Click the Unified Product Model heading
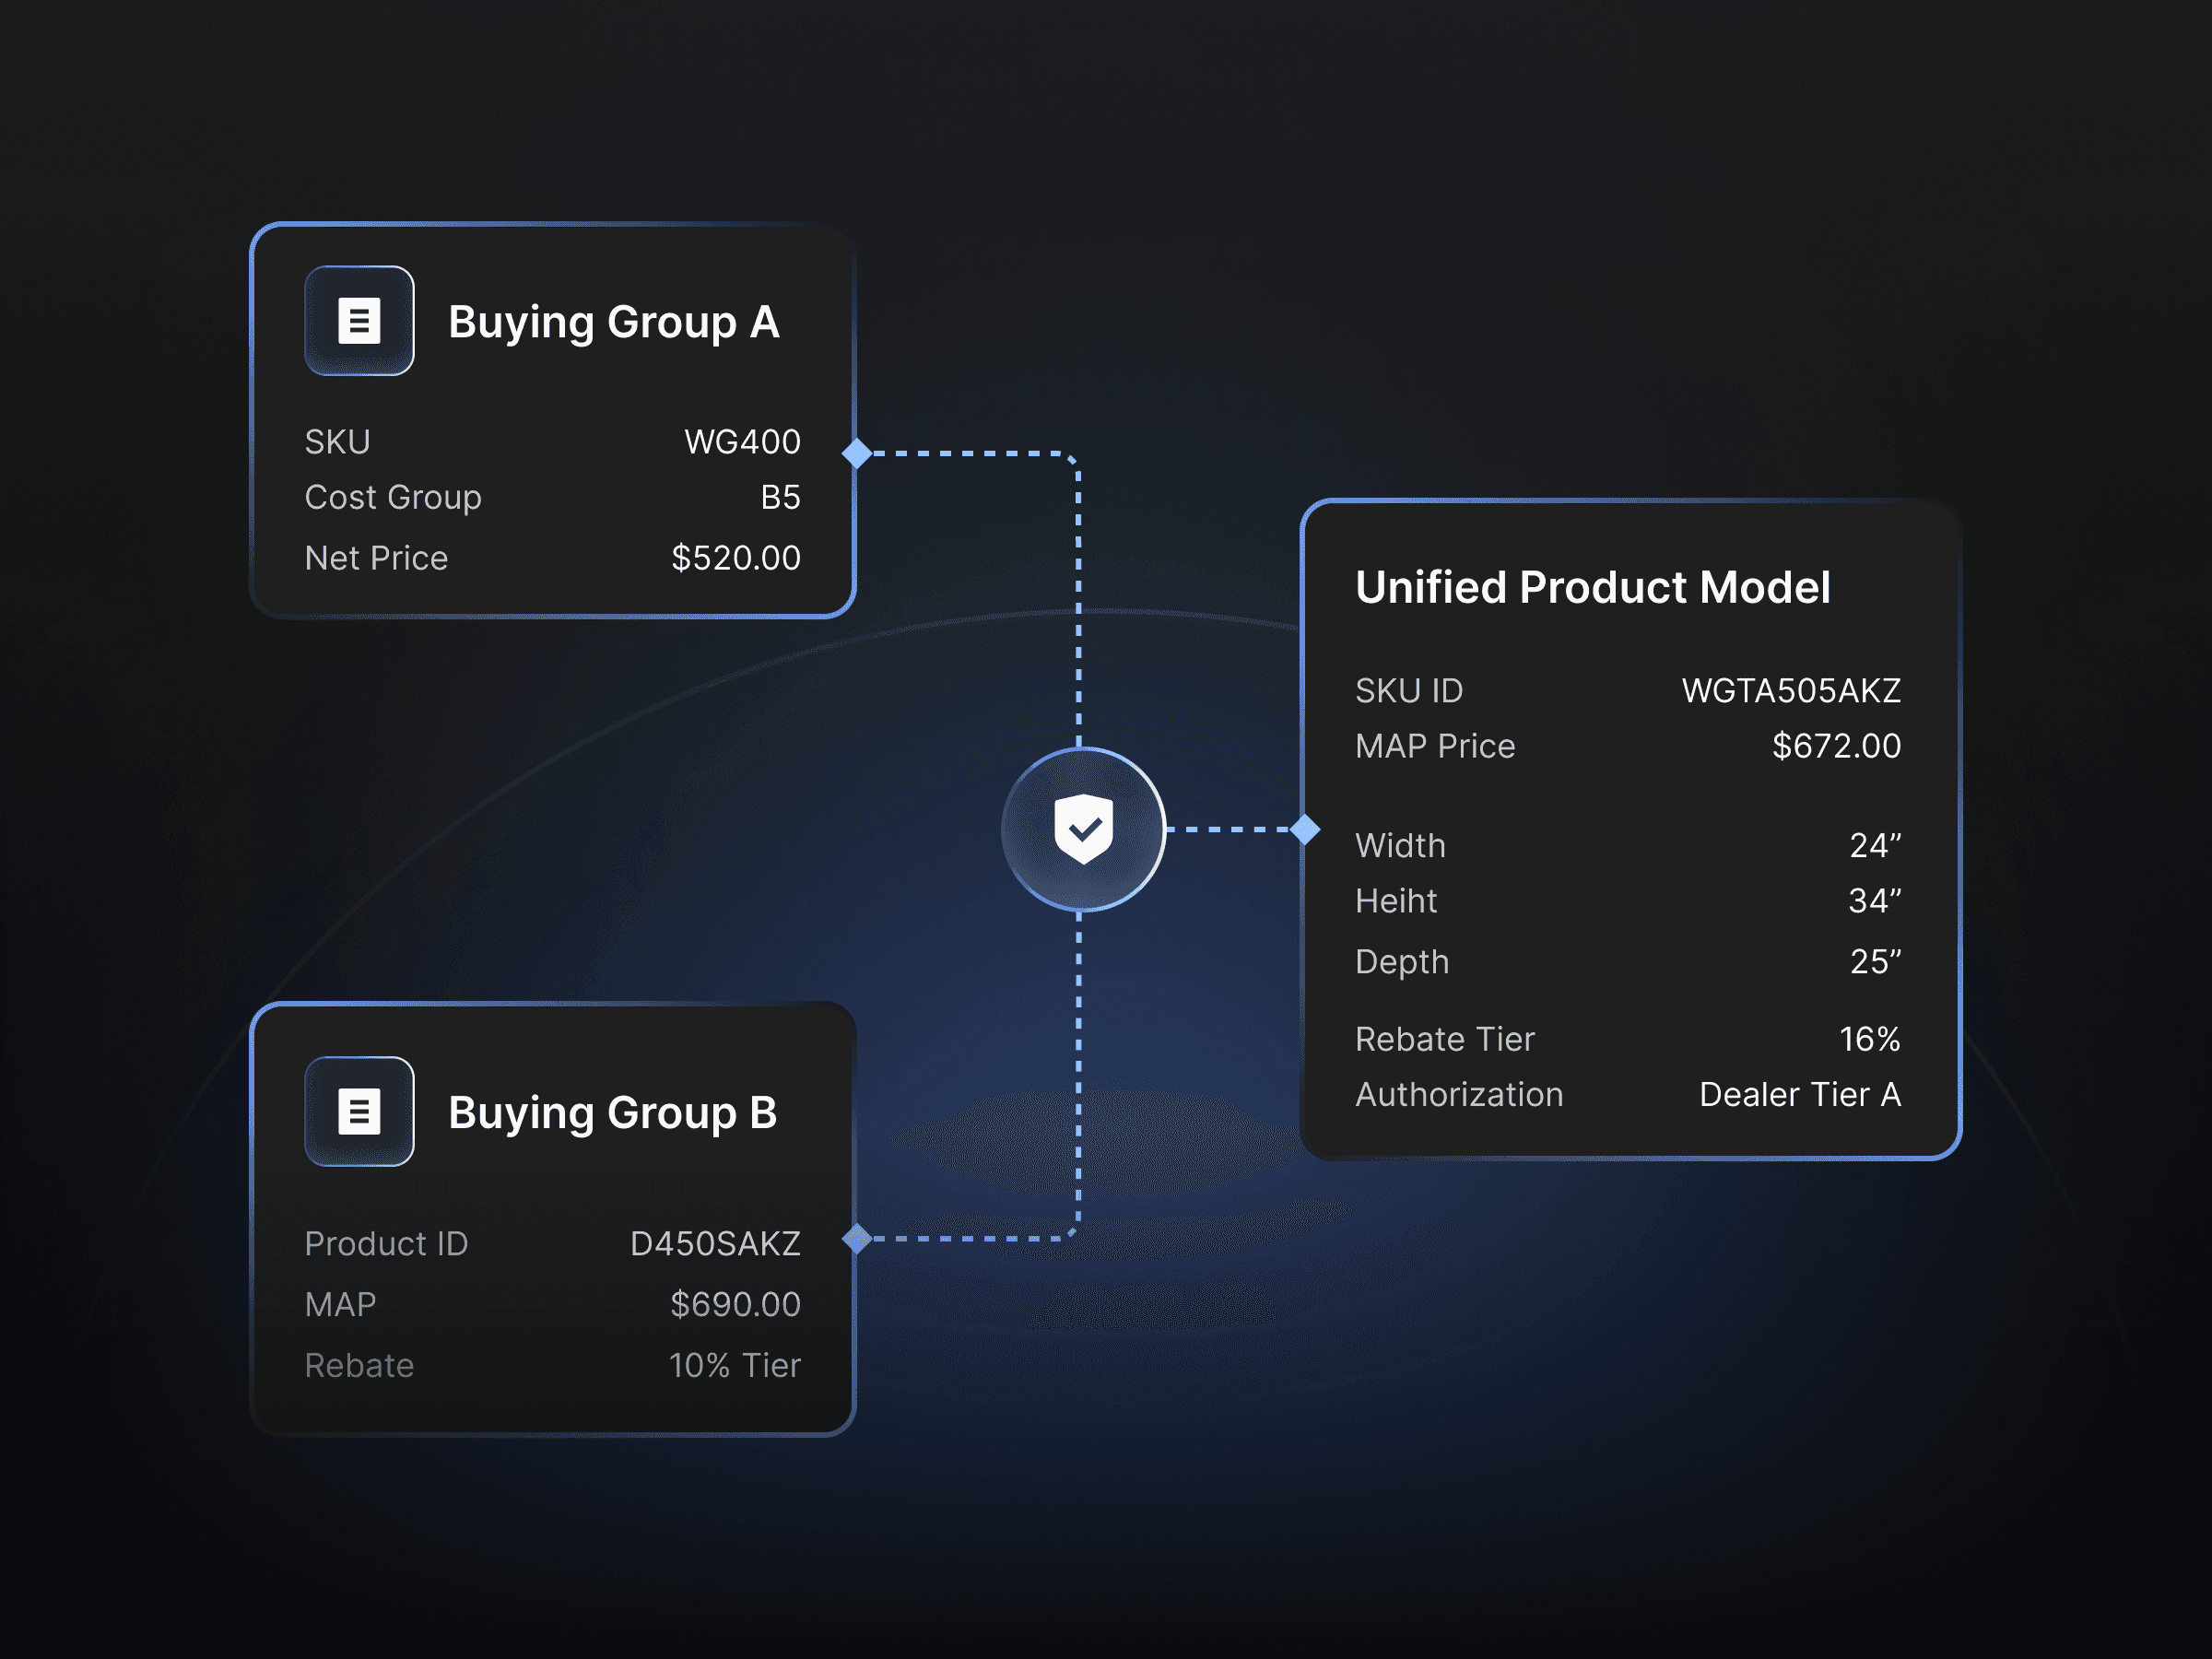This screenshot has height=1659, width=2212. click(x=1592, y=587)
